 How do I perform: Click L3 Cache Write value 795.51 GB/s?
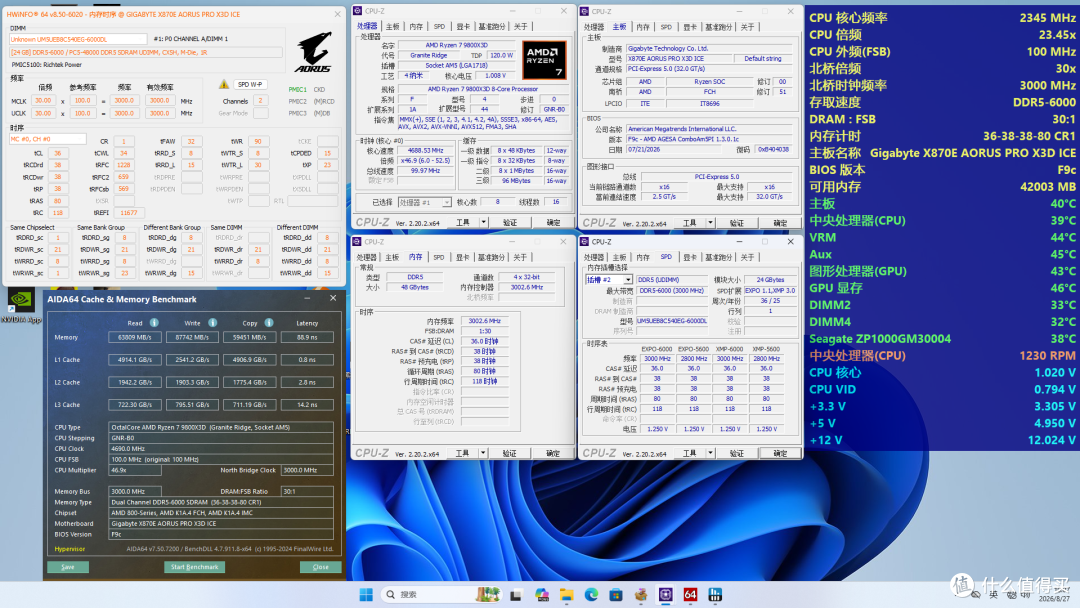coord(191,405)
